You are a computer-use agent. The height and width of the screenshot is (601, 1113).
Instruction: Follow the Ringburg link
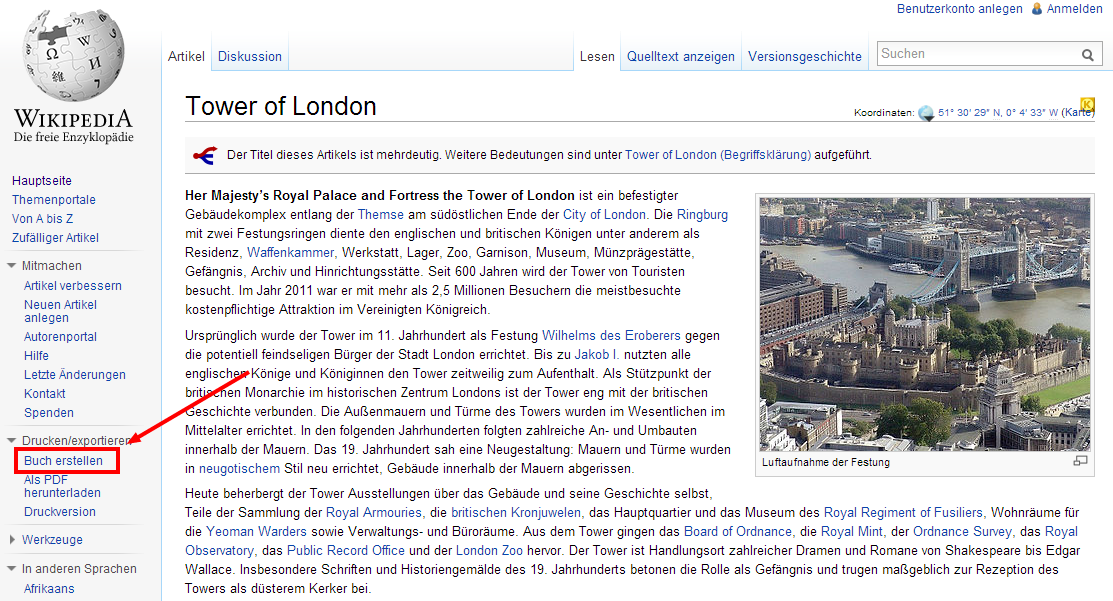click(702, 214)
